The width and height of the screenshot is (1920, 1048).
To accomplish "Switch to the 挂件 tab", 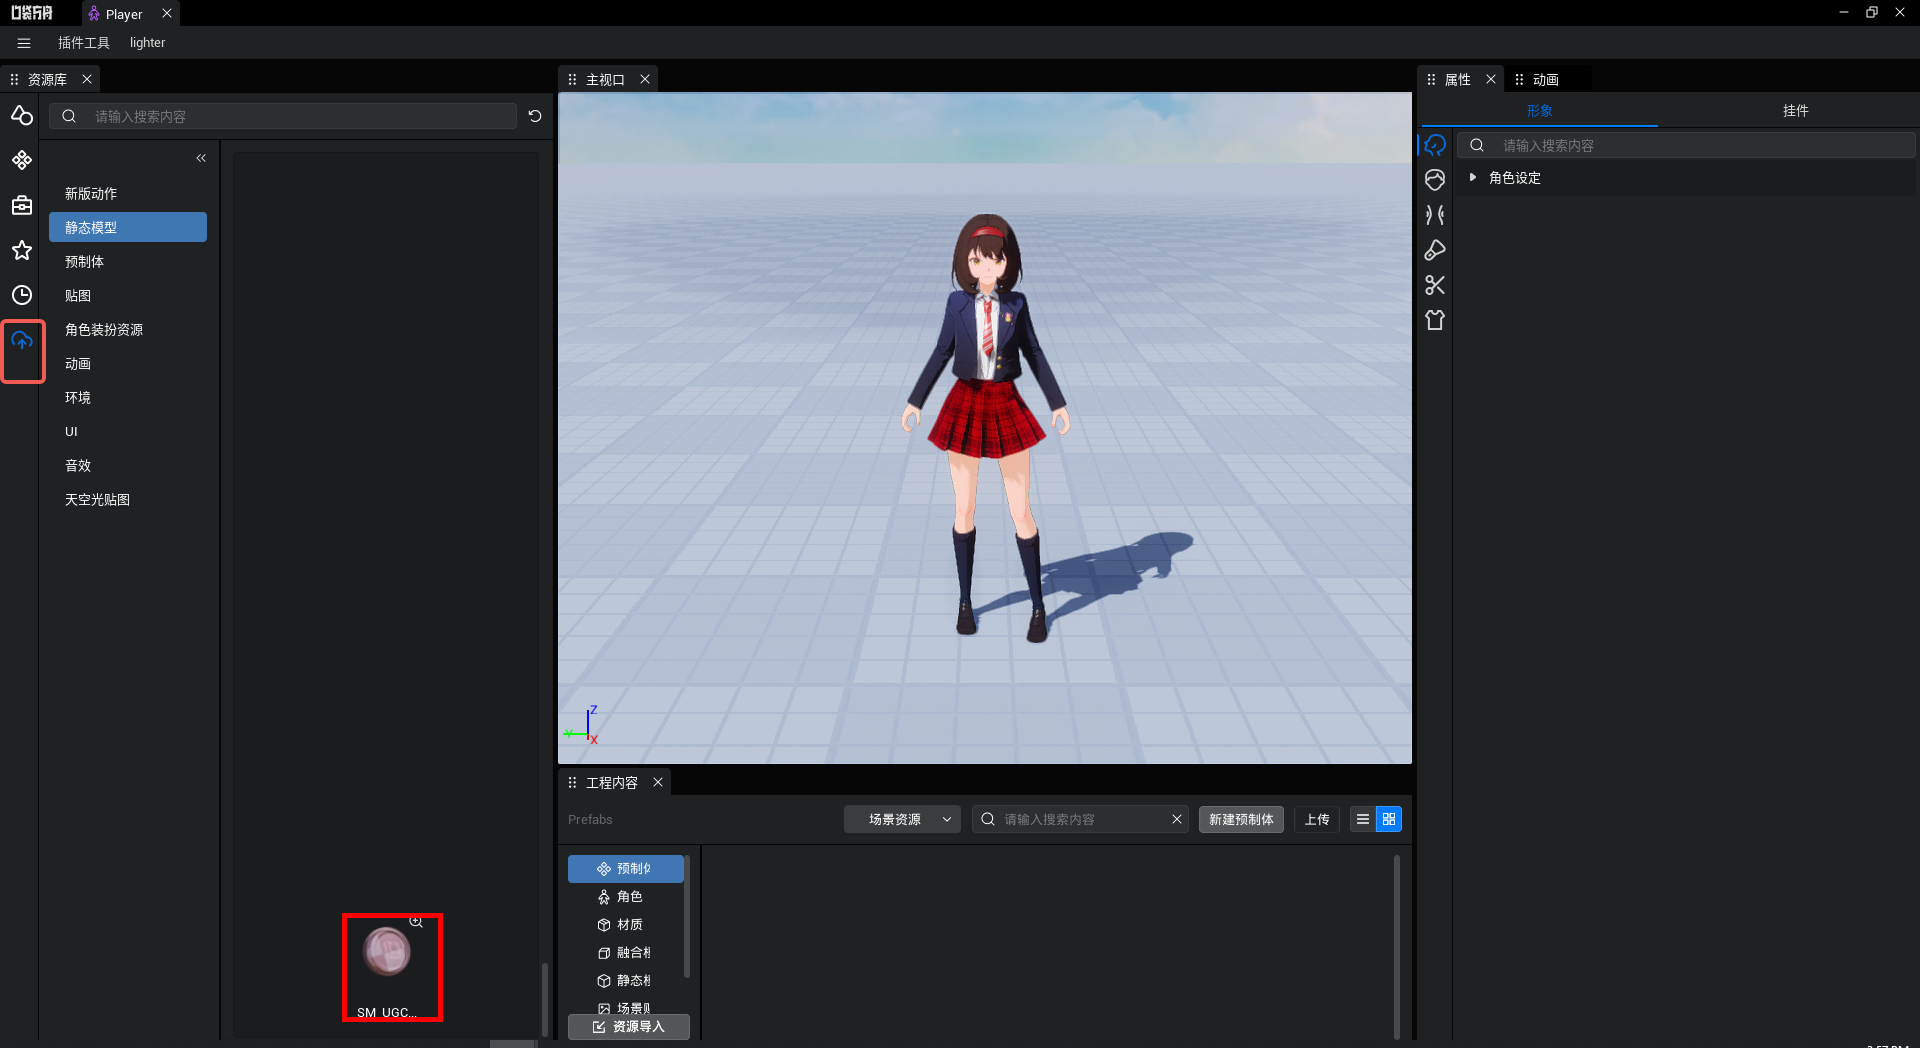I will [1795, 111].
